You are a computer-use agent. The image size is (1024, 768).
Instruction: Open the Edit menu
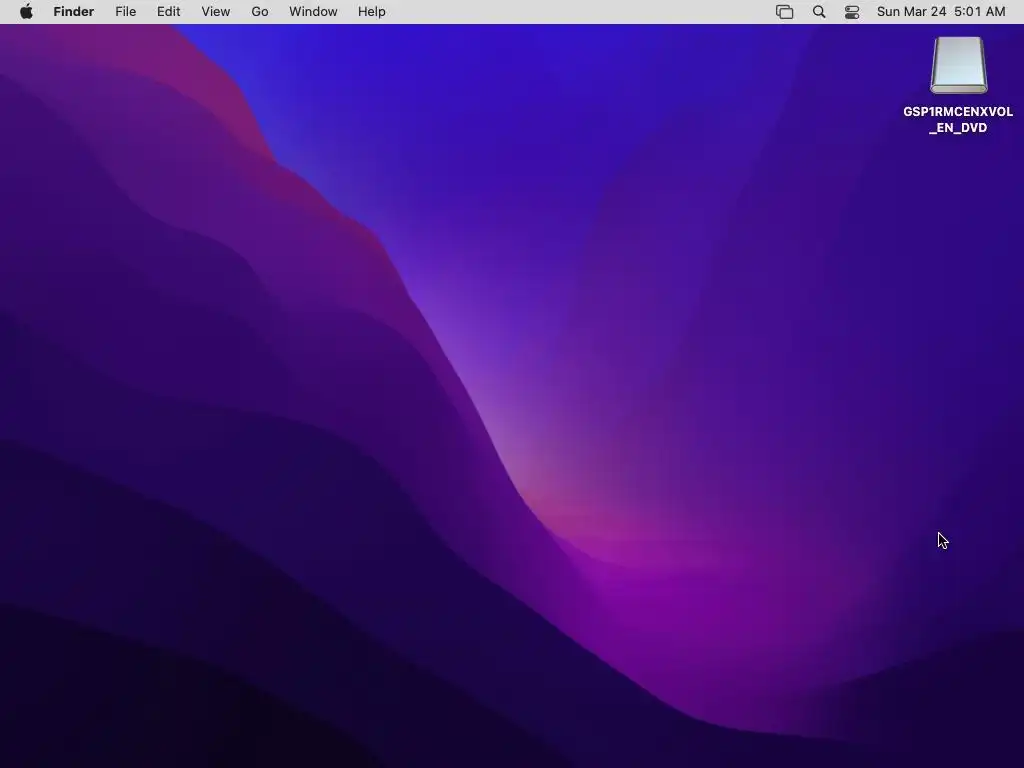(x=168, y=12)
